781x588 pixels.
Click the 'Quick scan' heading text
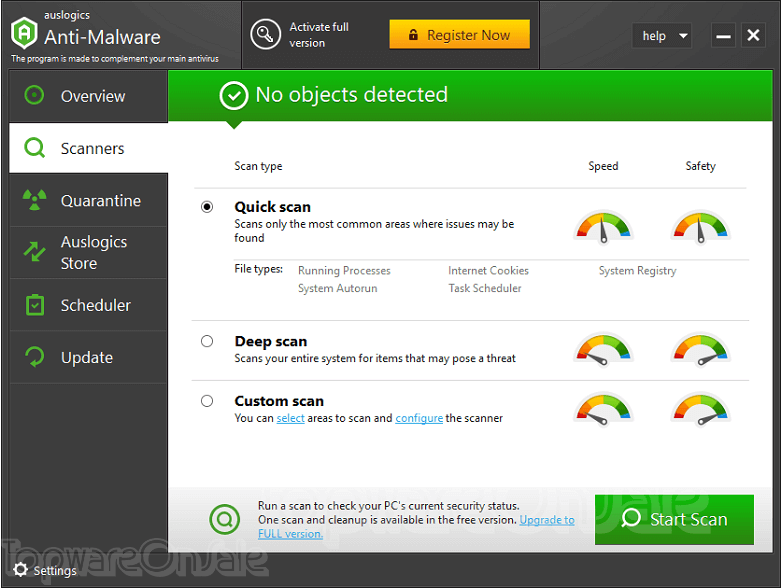click(272, 207)
